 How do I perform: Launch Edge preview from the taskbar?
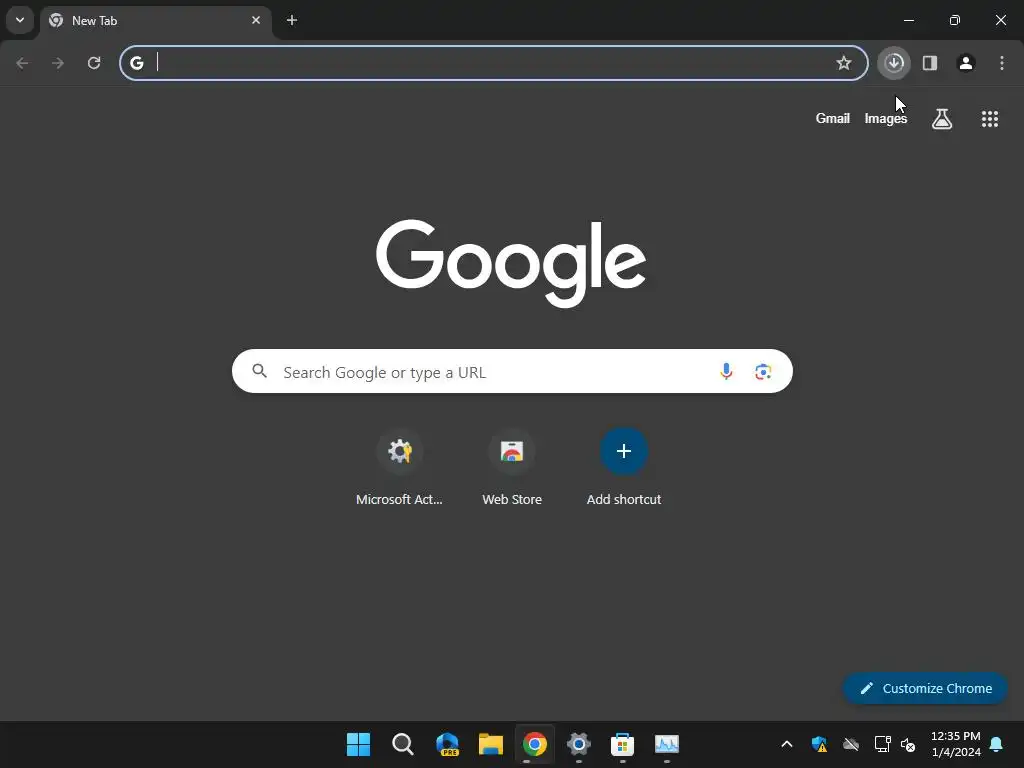[447, 744]
